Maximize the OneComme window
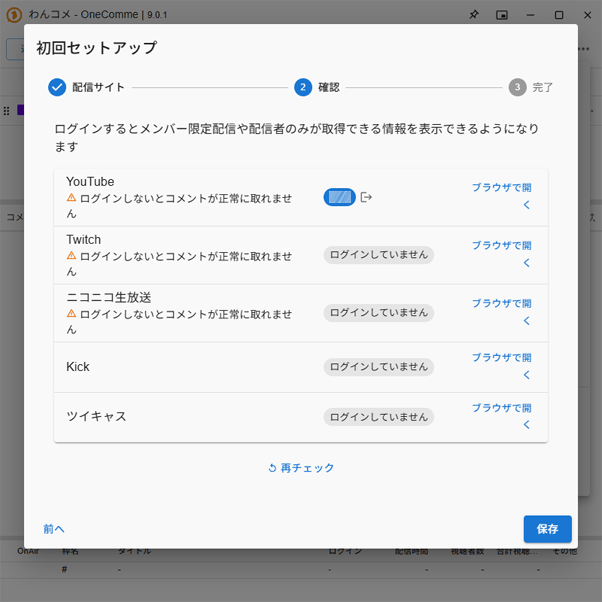The height and width of the screenshot is (602, 602). (x=559, y=15)
